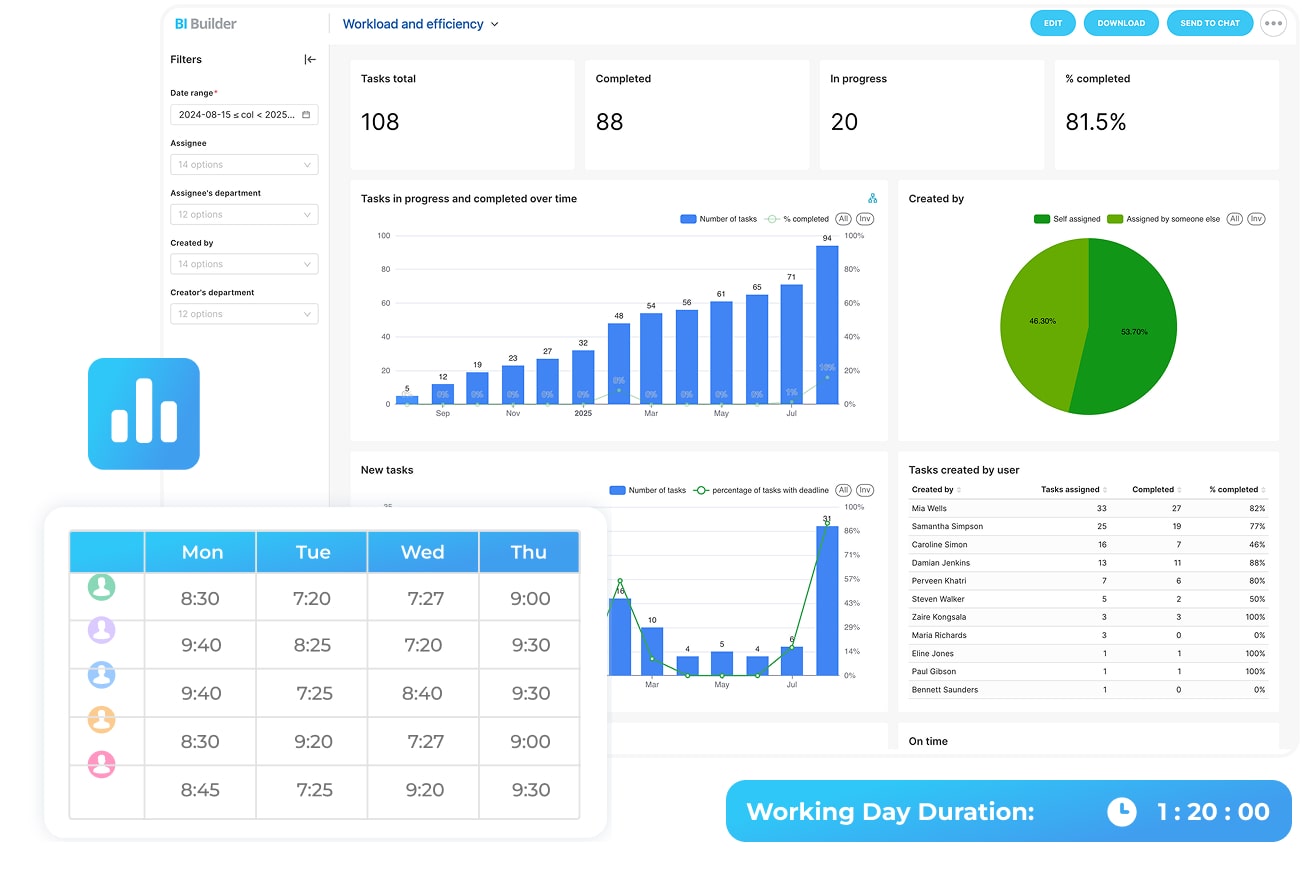This screenshot has width=1302, height=872.
Task: Open the Creator's department dropdown
Action: tap(244, 314)
